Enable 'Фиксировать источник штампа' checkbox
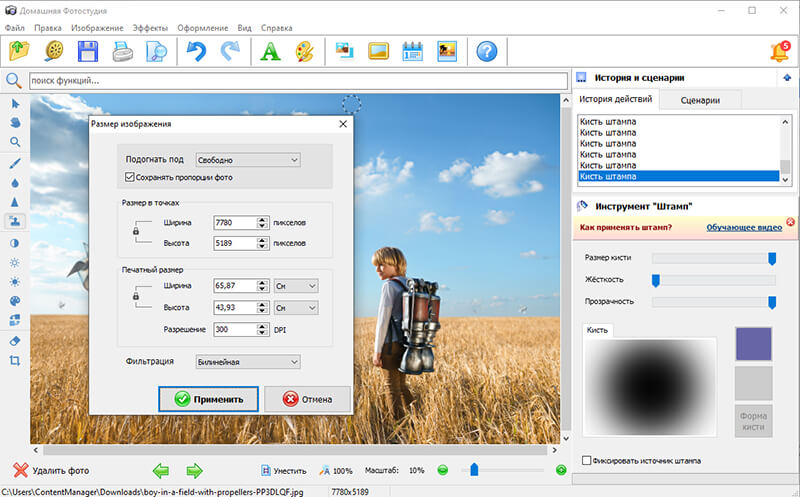This screenshot has height=497, width=800. (x=587, y=461)
